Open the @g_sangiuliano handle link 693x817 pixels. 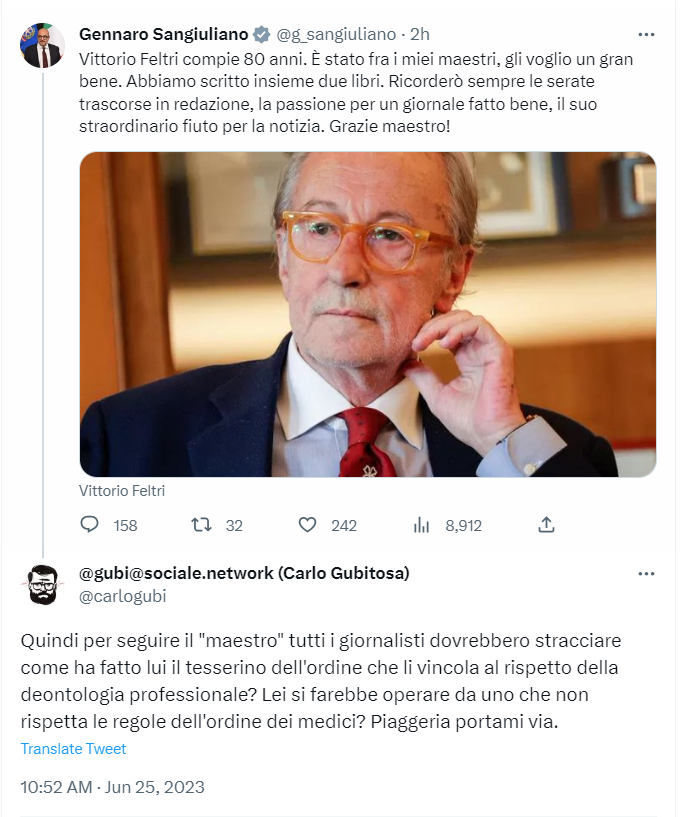tap(336, 34)
